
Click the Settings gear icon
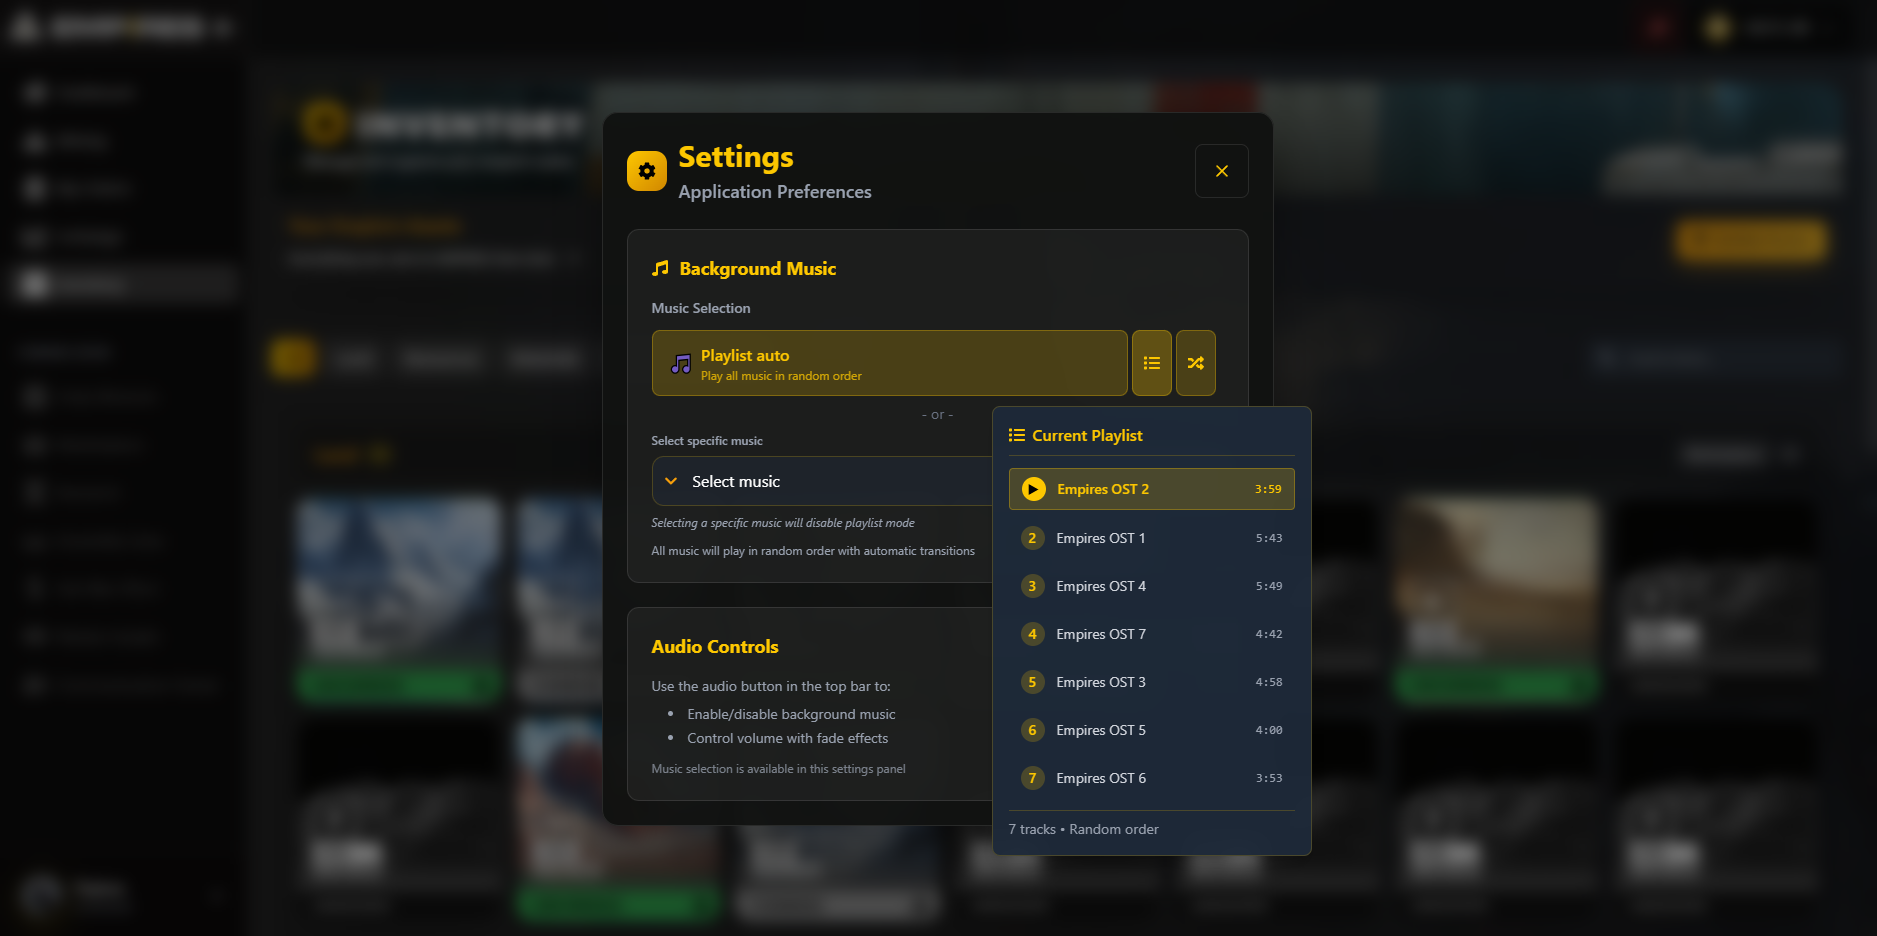click(647, 171)
